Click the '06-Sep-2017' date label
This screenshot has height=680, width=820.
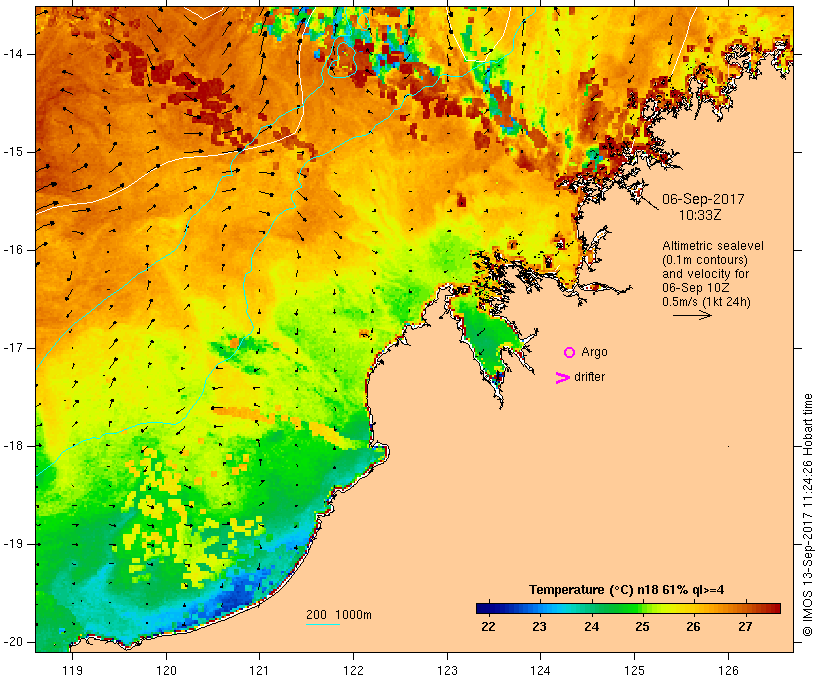coord(703,199)
